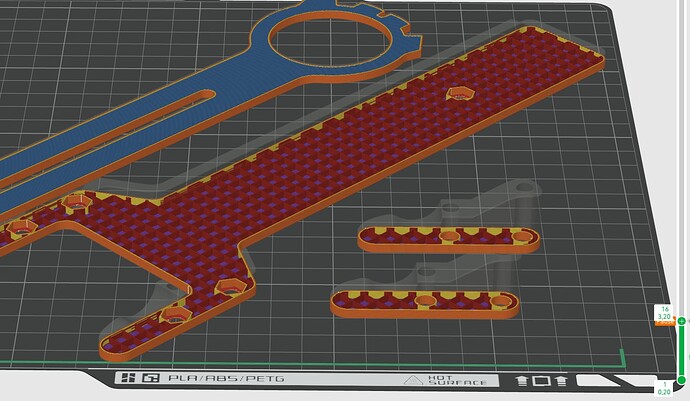
Task: Click the left icon of the bottom-right bed trio
Action: (523, 380)
